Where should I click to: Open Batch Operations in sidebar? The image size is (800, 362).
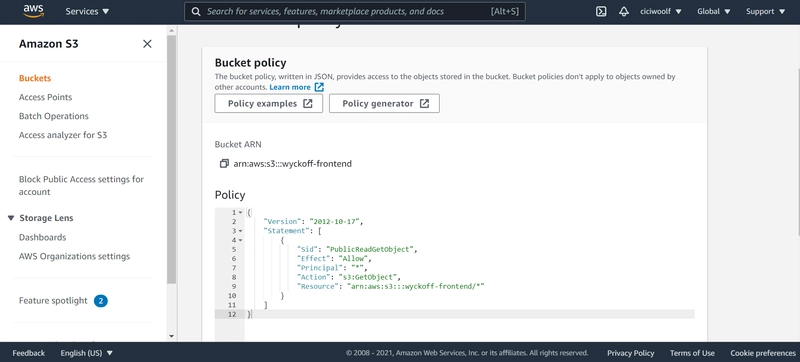(x=54, y=116)
